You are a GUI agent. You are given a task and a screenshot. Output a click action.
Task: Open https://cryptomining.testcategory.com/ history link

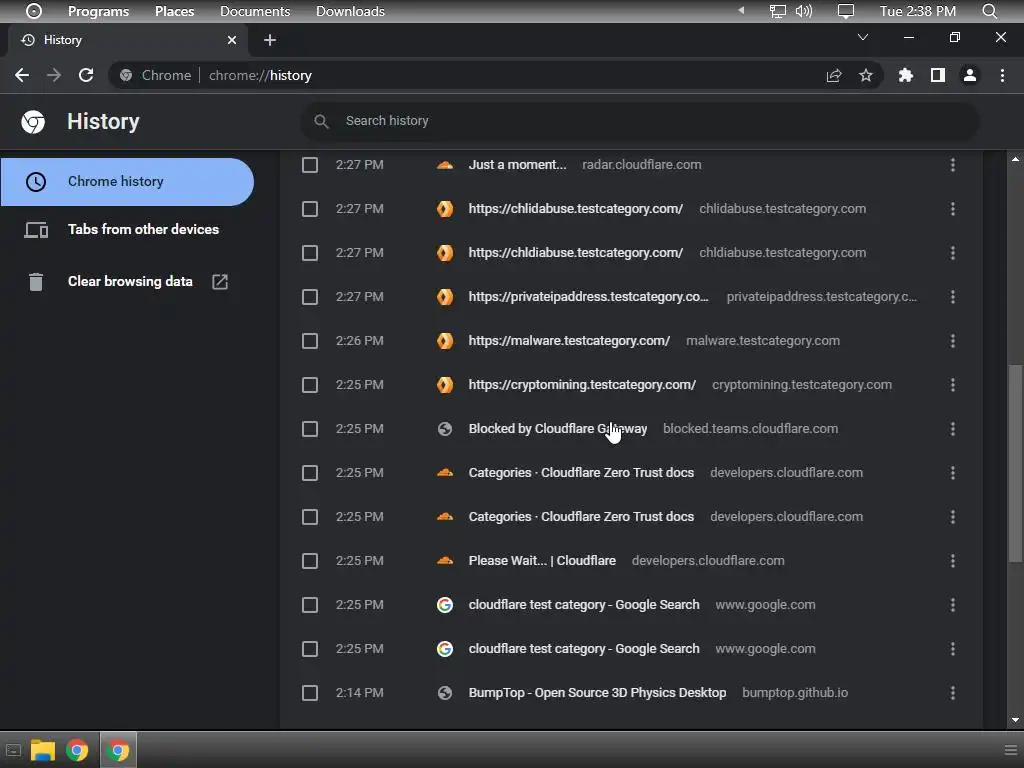pos(582,385)
